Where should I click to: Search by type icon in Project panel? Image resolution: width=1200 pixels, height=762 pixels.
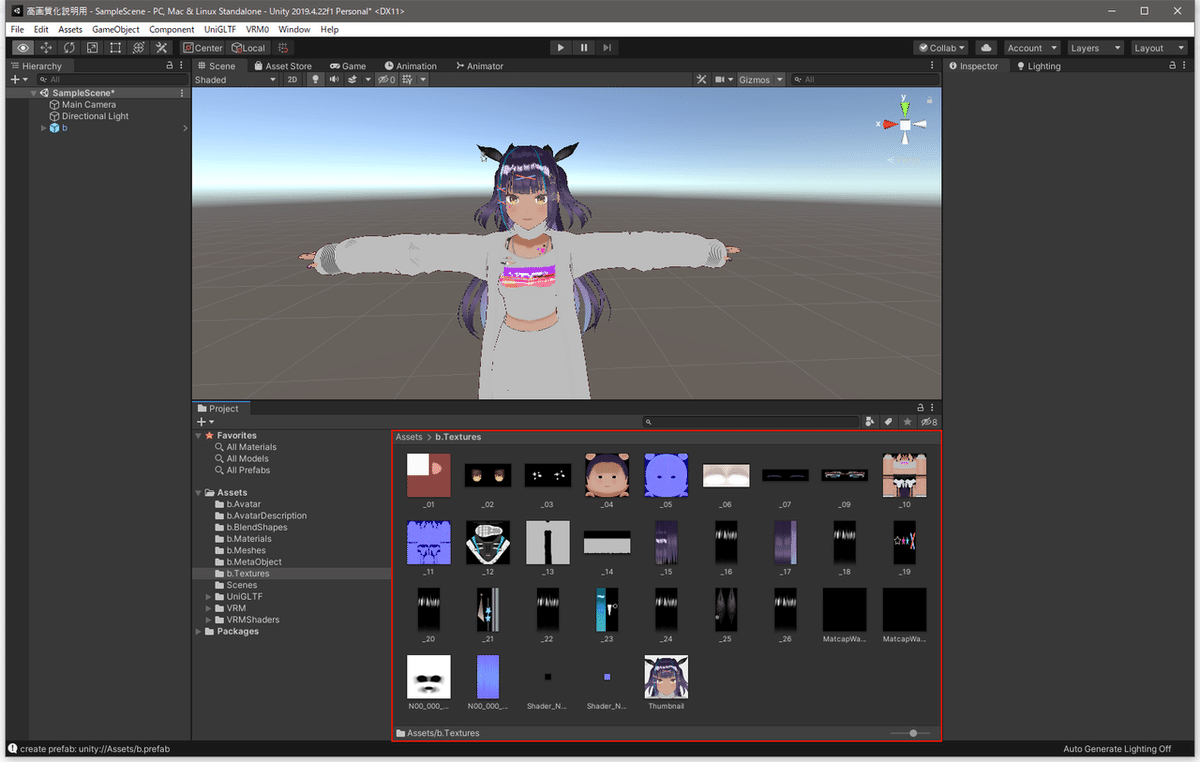870,422
